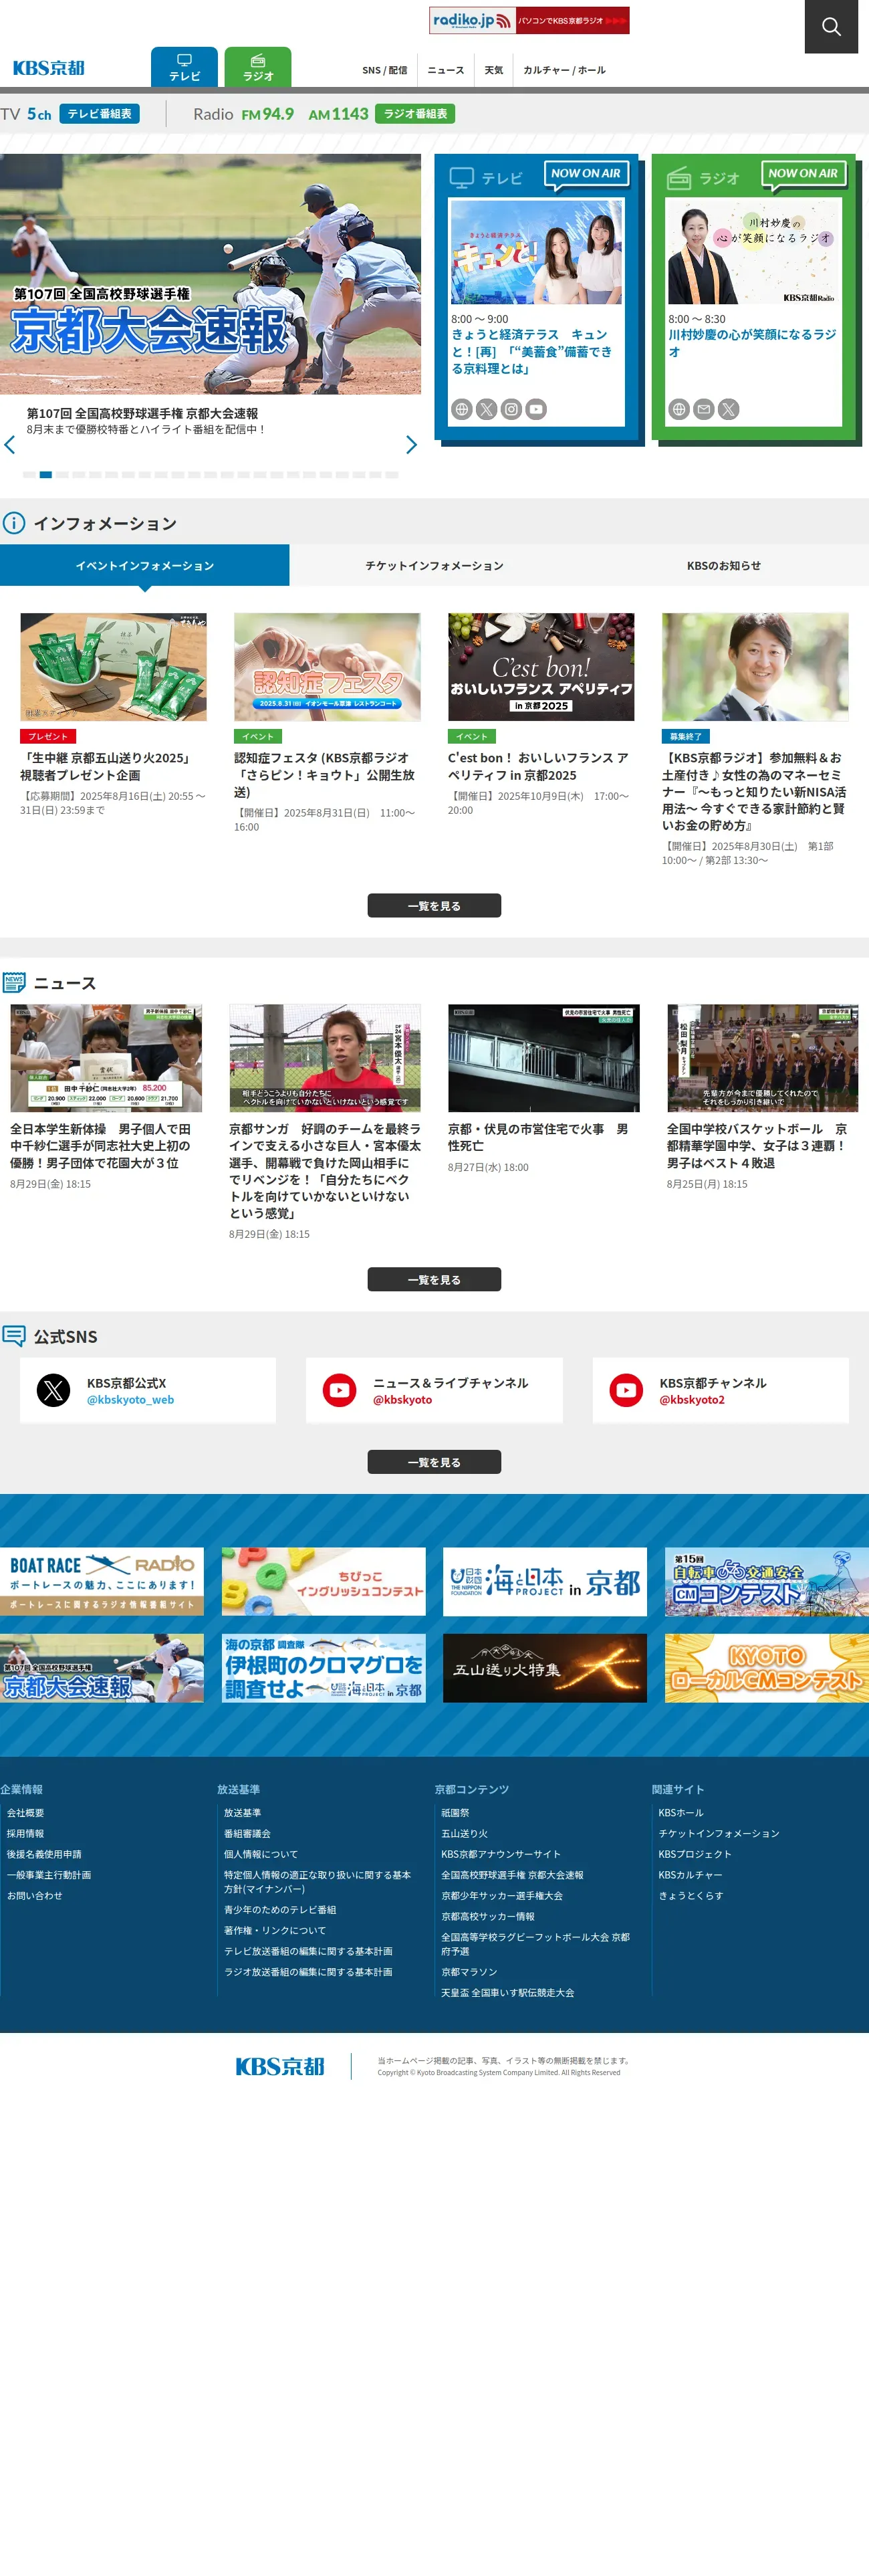This screenshot has width=869, height=2576.
Task: Open 京都サンガ 宮本優太 news thumbnail
Action: coord(325,1058)
